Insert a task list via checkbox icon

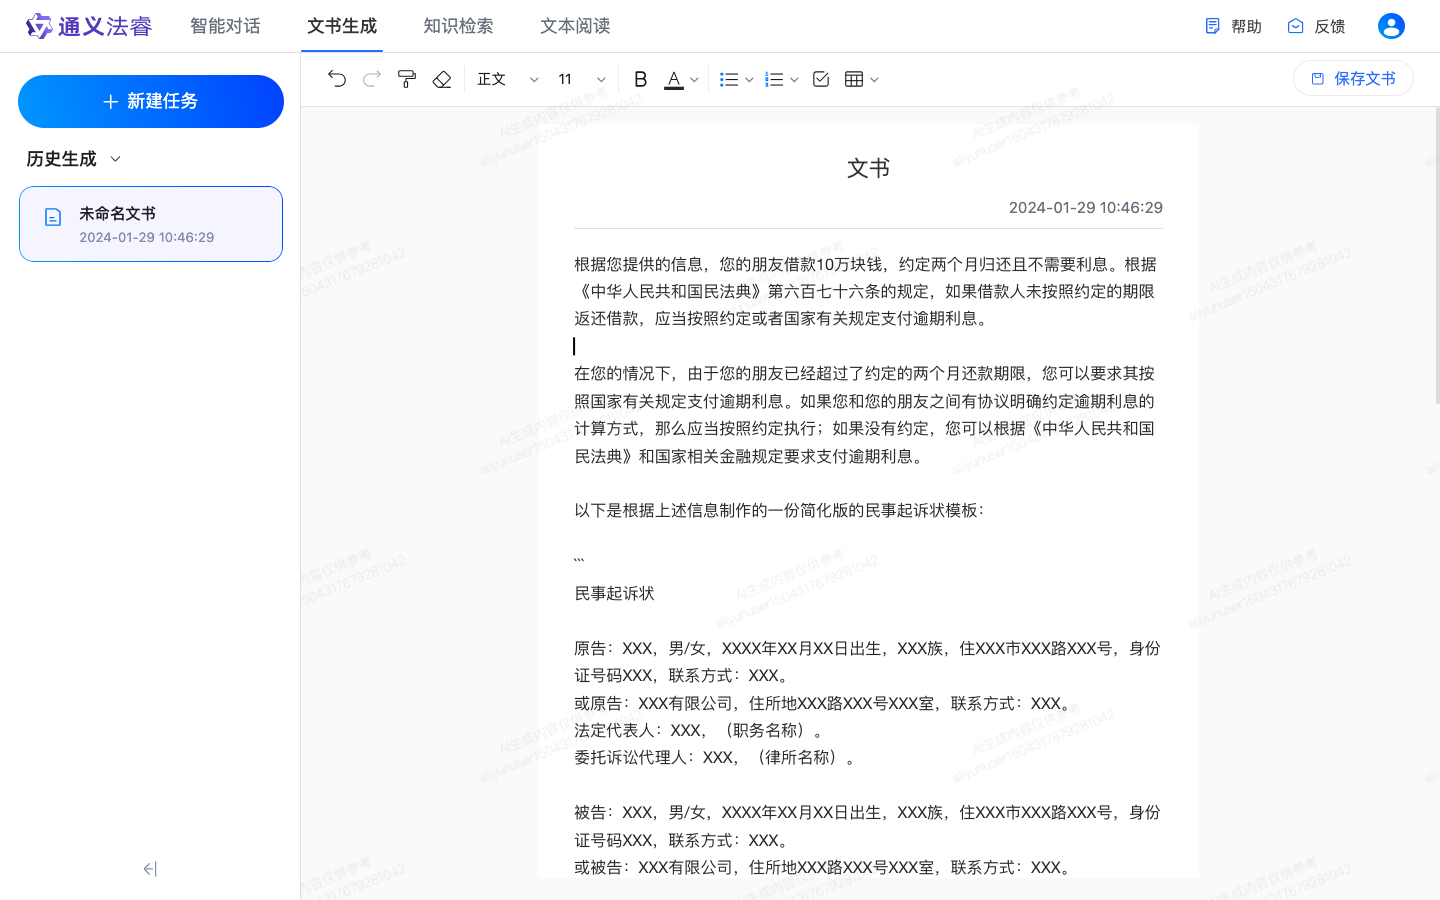tap(821, 78)
